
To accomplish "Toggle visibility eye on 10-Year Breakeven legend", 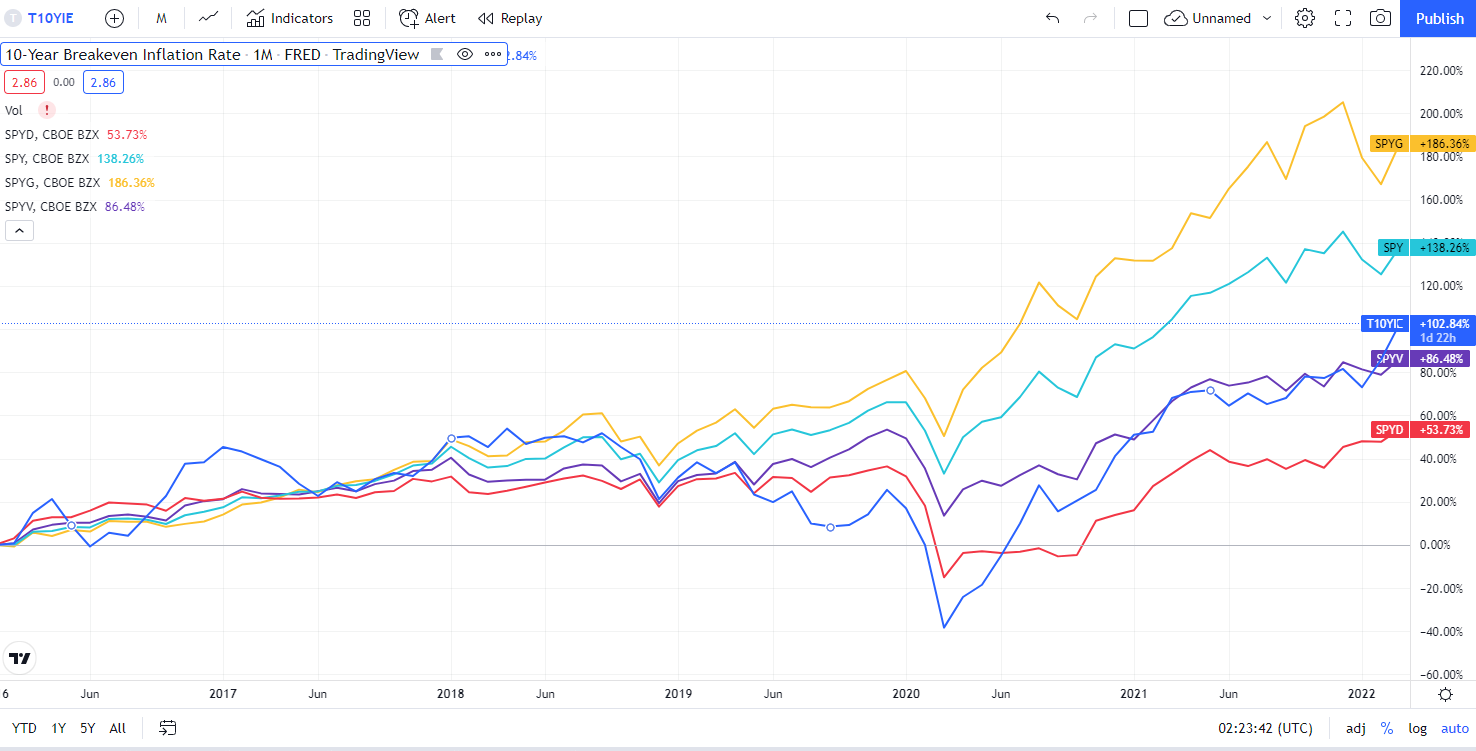I will [464, 54].
